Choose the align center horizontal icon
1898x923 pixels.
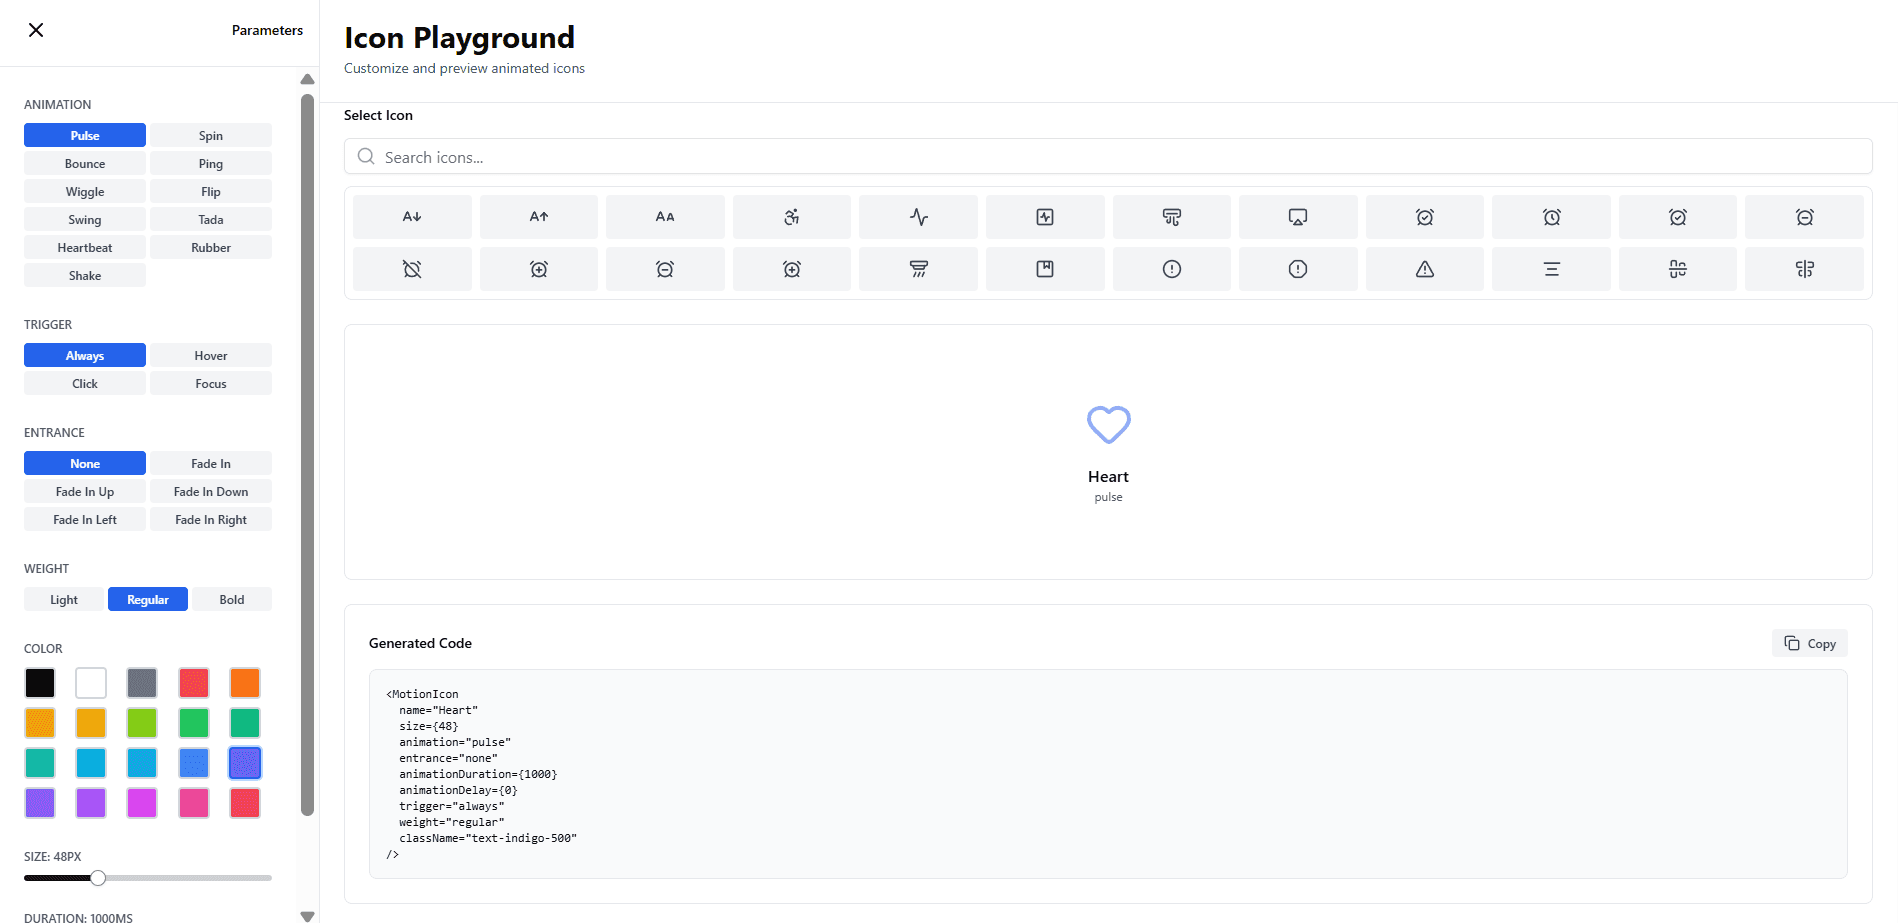(x=1678, y=268)
